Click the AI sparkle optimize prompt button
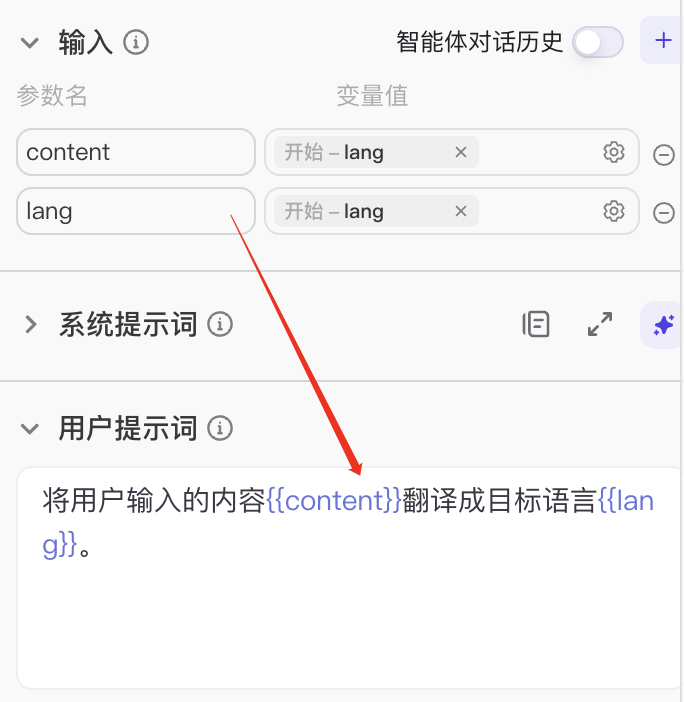This screenshot has height=702, width=684. click(x=663, y=325)
